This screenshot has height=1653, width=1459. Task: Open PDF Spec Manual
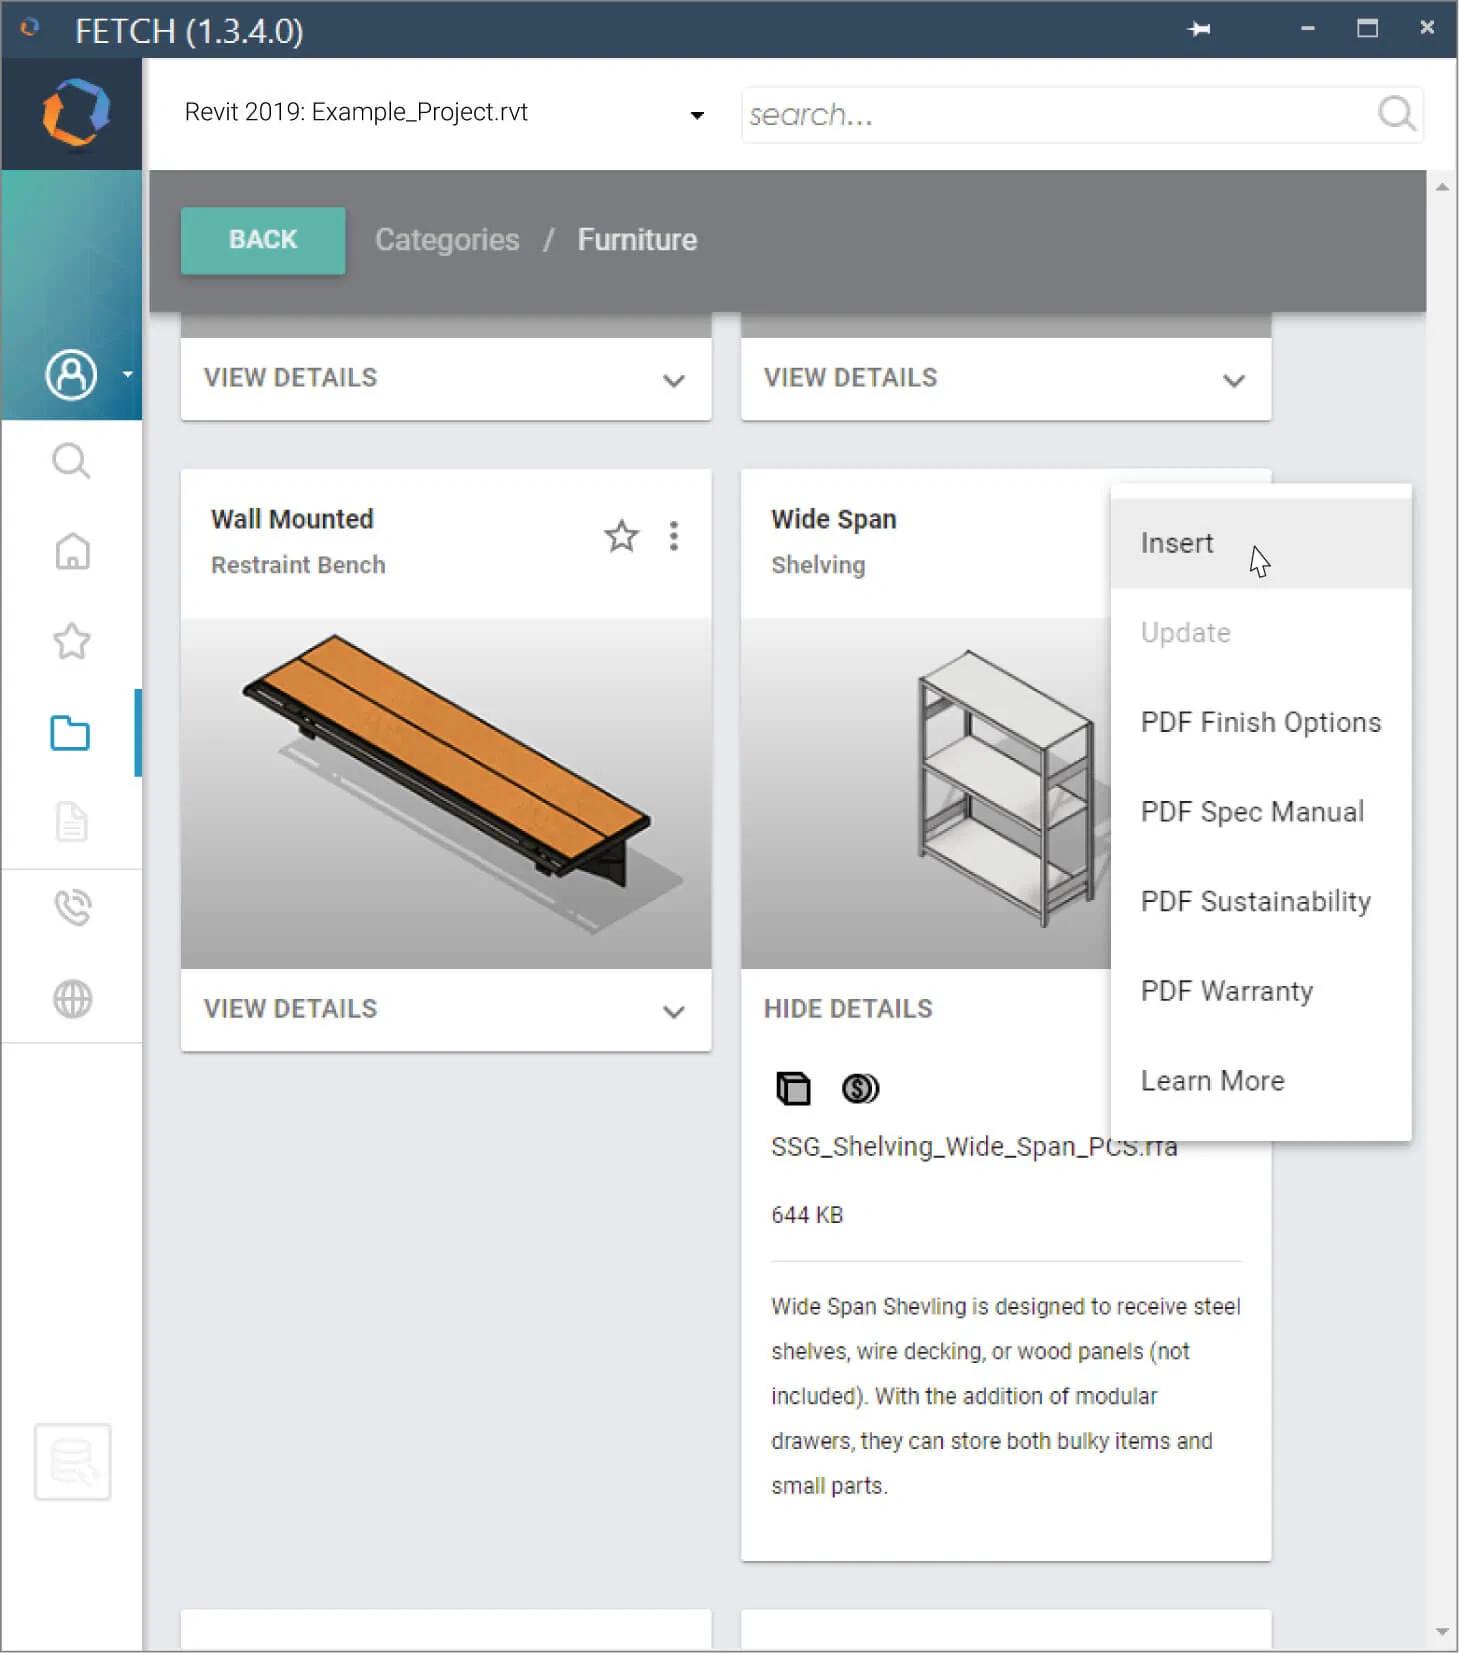click(1261, 812)
